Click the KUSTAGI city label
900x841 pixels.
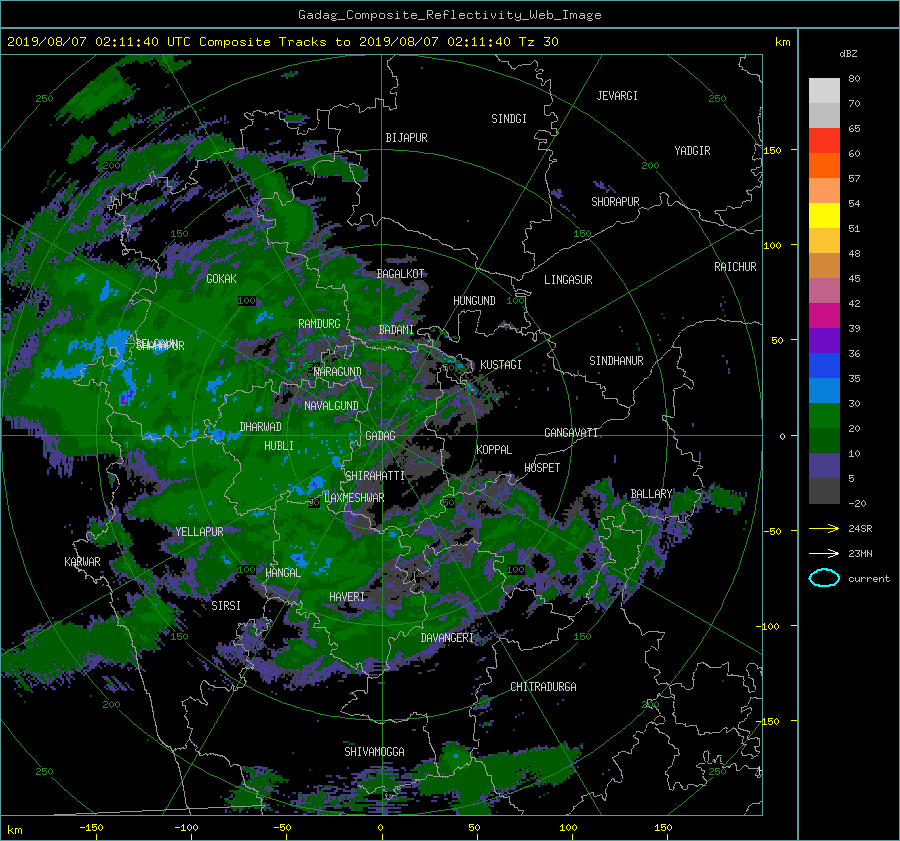501,365
